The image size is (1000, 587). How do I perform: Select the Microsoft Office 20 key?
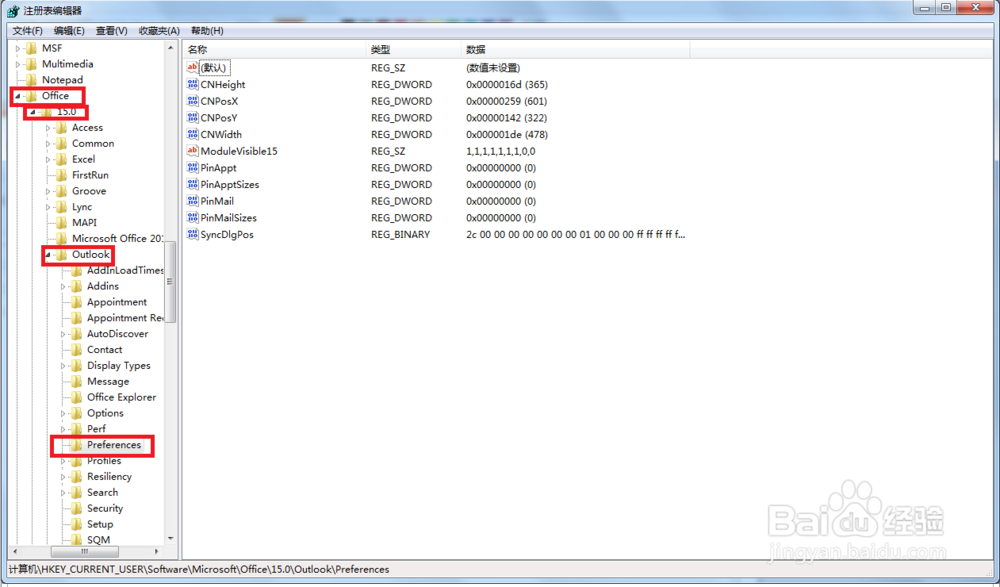(117, 239)
